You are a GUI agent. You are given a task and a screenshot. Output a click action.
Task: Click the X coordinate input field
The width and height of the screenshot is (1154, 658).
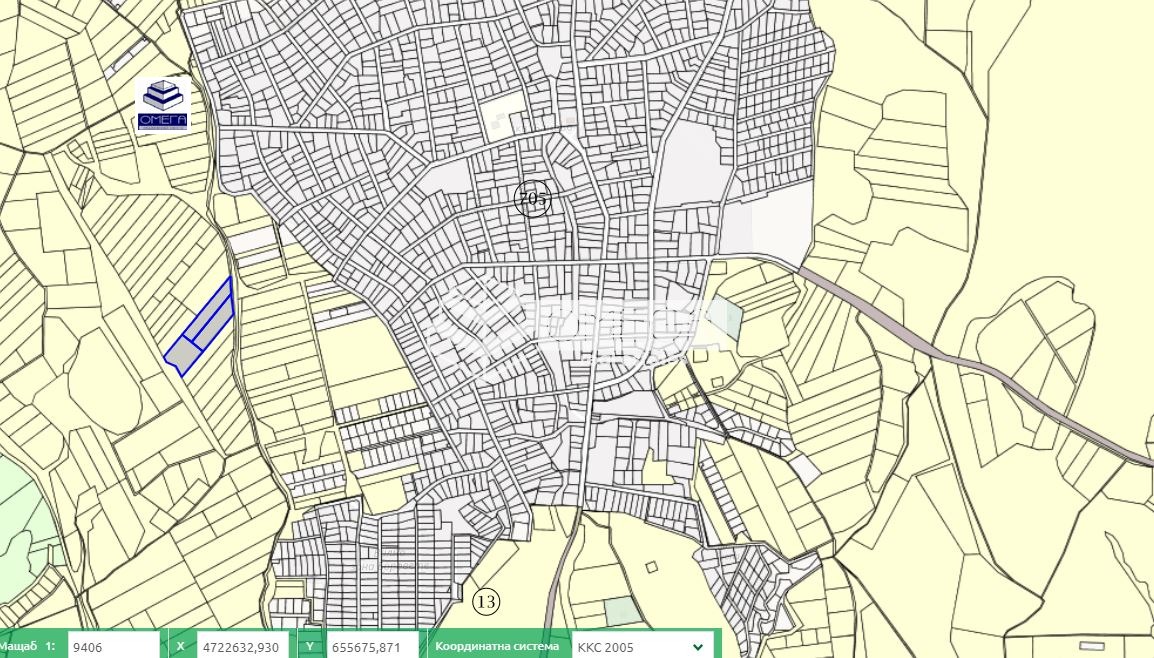[242, 646]
